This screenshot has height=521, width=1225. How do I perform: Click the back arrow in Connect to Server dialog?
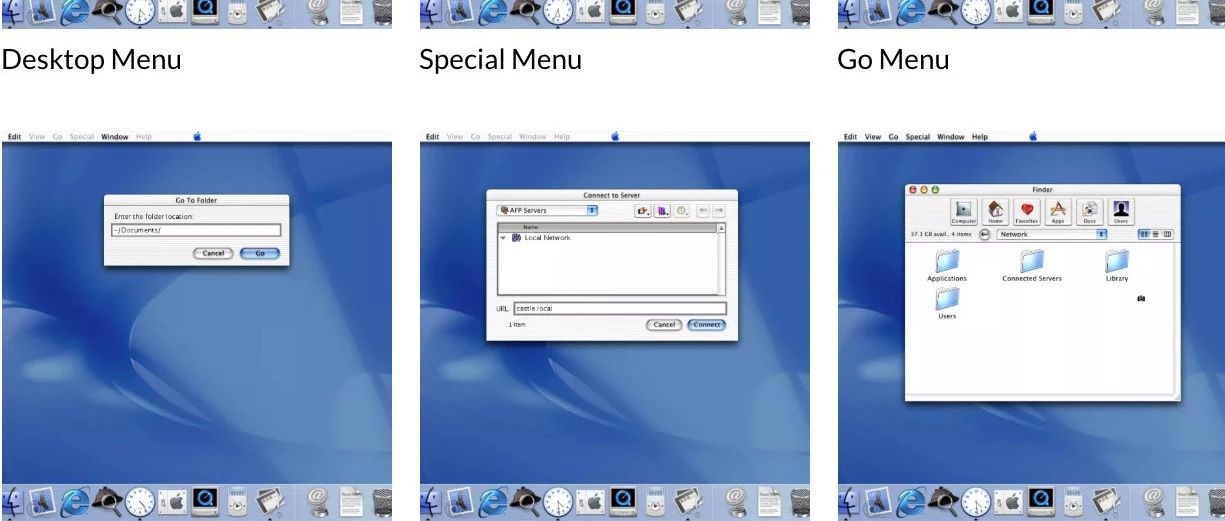click(703, 211)
